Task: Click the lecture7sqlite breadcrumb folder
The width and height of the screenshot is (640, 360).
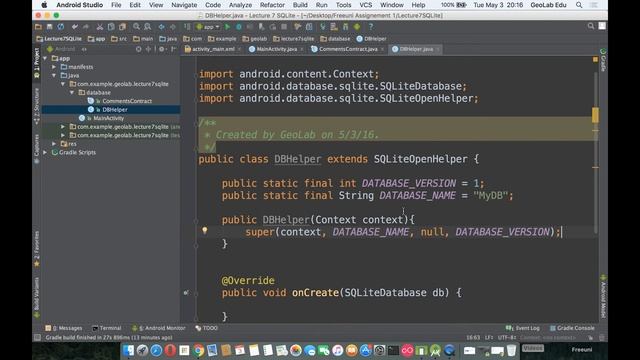Action: pos(293,39)
